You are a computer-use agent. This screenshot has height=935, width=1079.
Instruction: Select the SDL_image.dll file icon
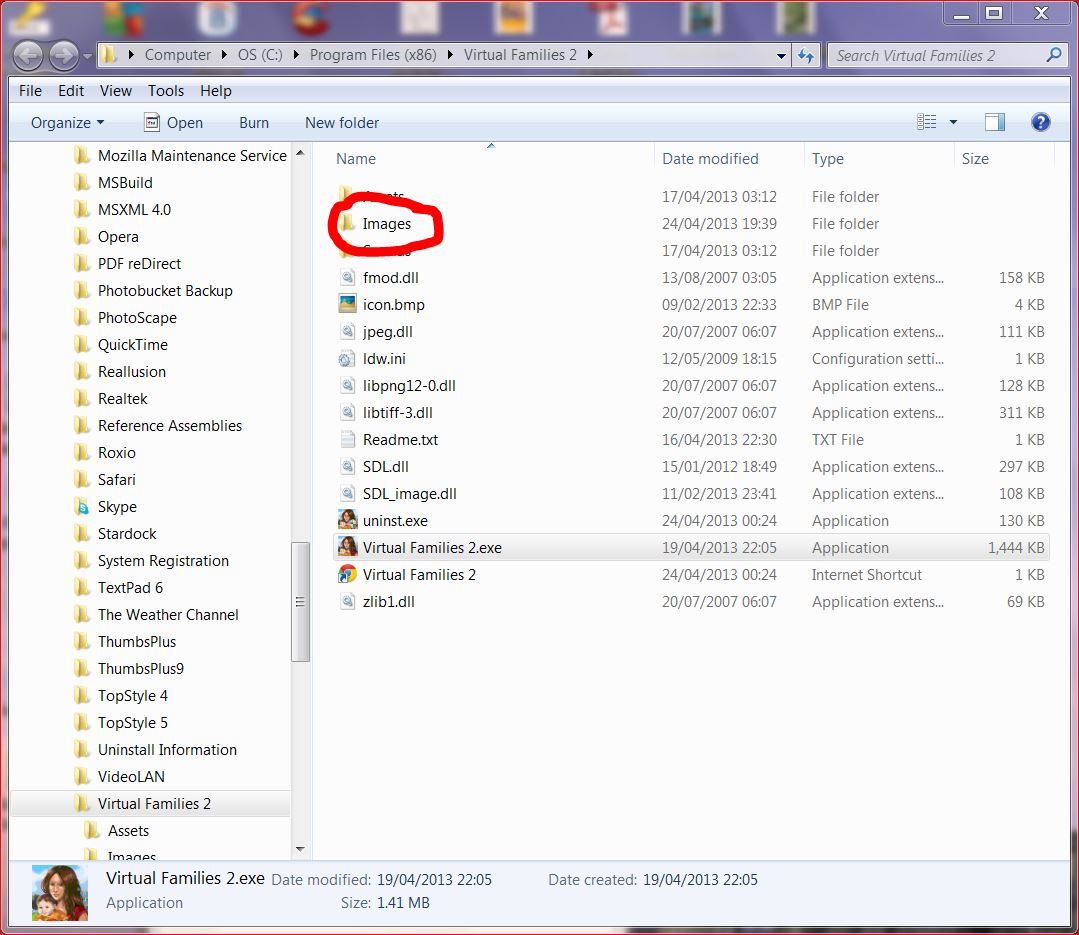(348, 493)
